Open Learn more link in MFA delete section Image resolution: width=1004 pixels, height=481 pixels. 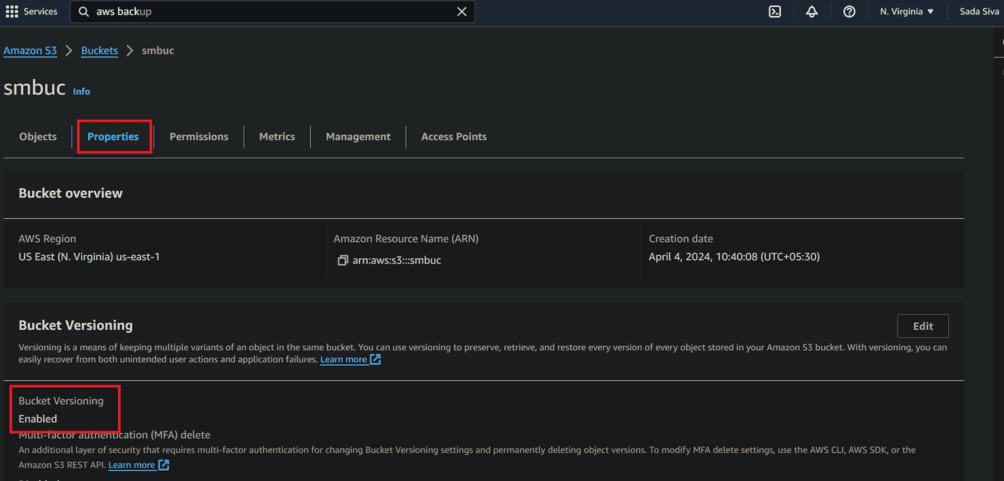(x=138, y=465)
